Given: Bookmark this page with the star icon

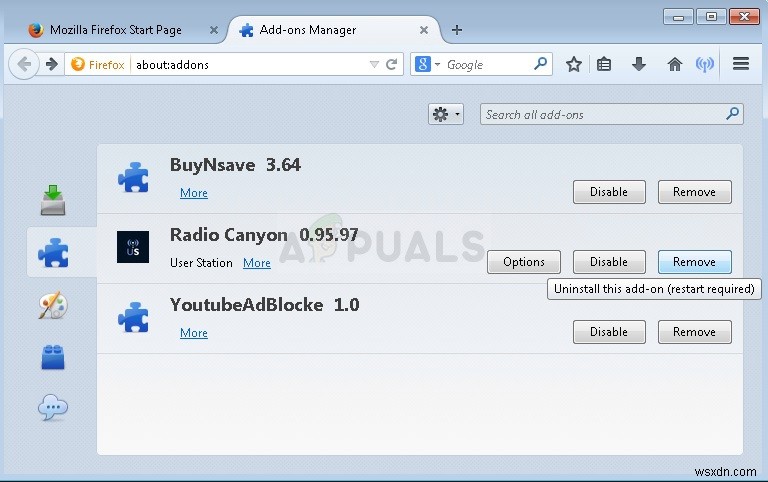Looking at the screenshot, I should (574, 64).
